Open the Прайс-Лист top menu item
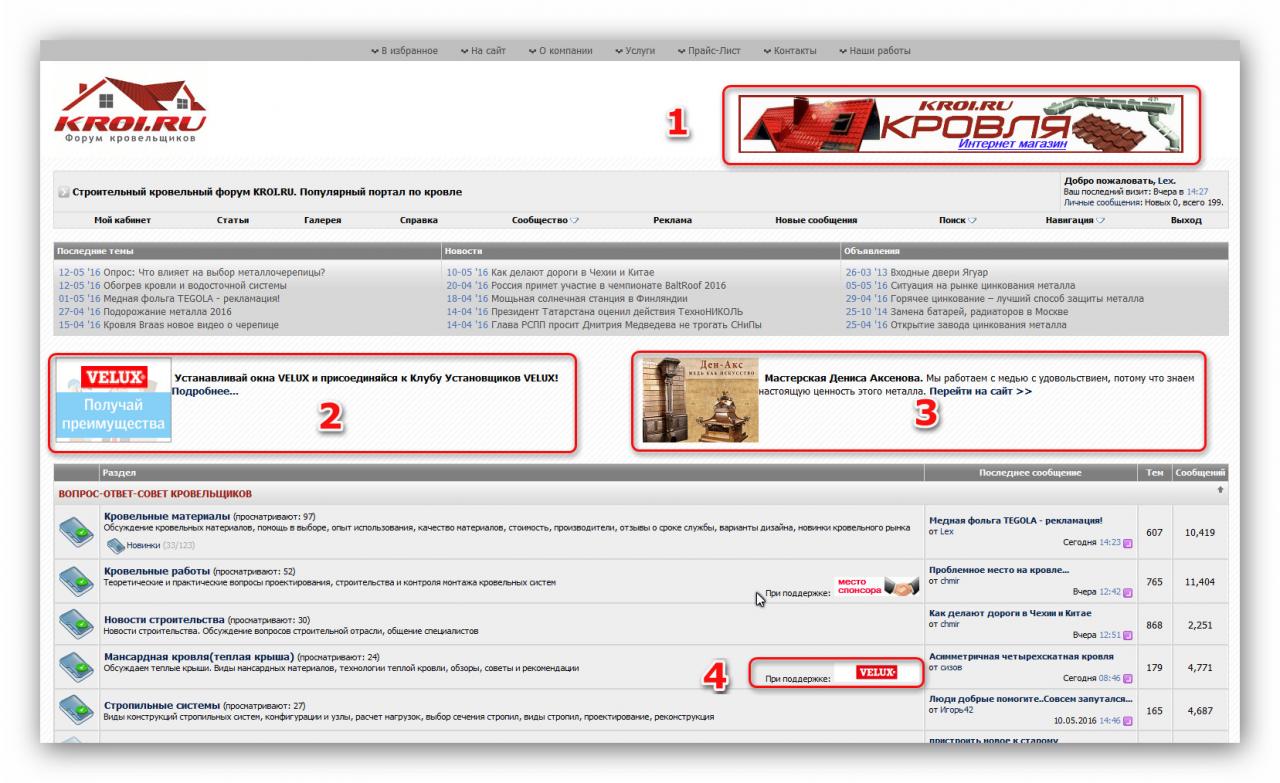The height and width of the screenshot is (783, 1280). tap(708, 51)
